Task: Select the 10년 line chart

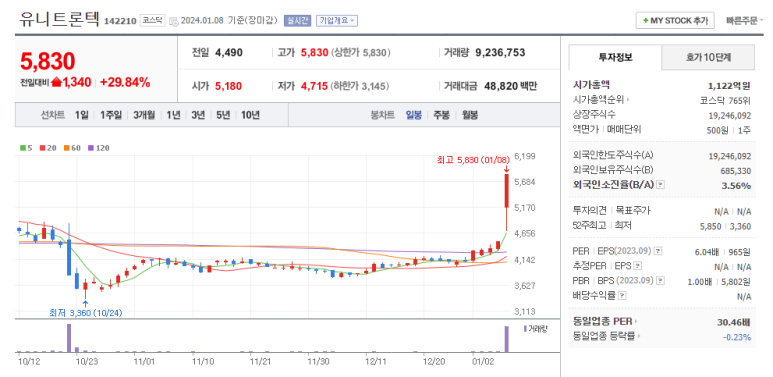Action: point(250,115)
